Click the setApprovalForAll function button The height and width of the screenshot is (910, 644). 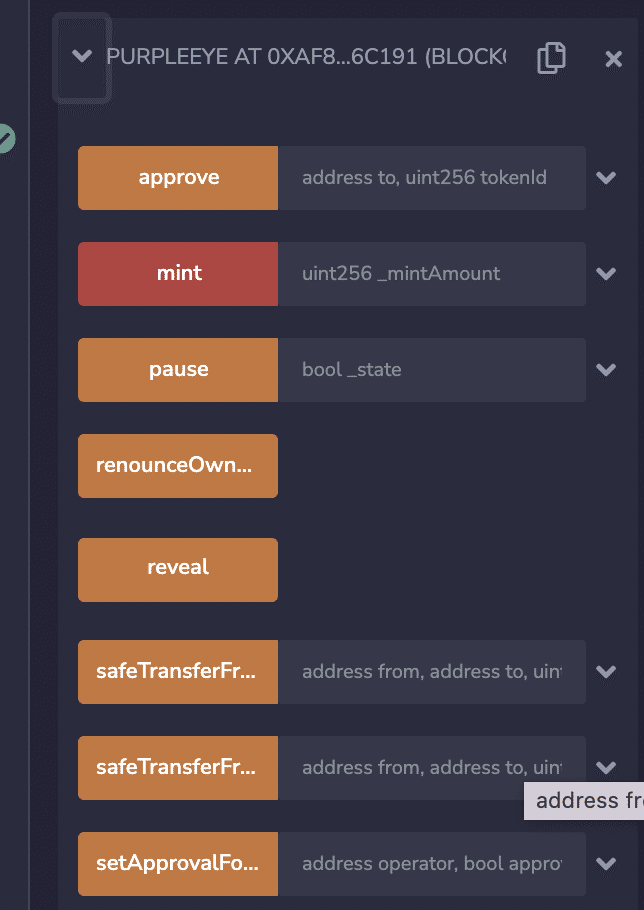coord(178,864)
